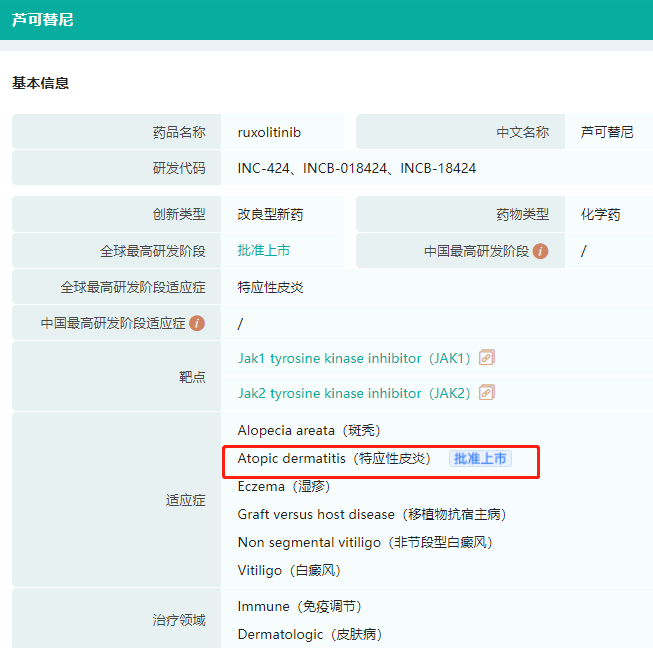653x648 pixels.
Task: Click the 化学药 drug type value
Action: point(601,214)
